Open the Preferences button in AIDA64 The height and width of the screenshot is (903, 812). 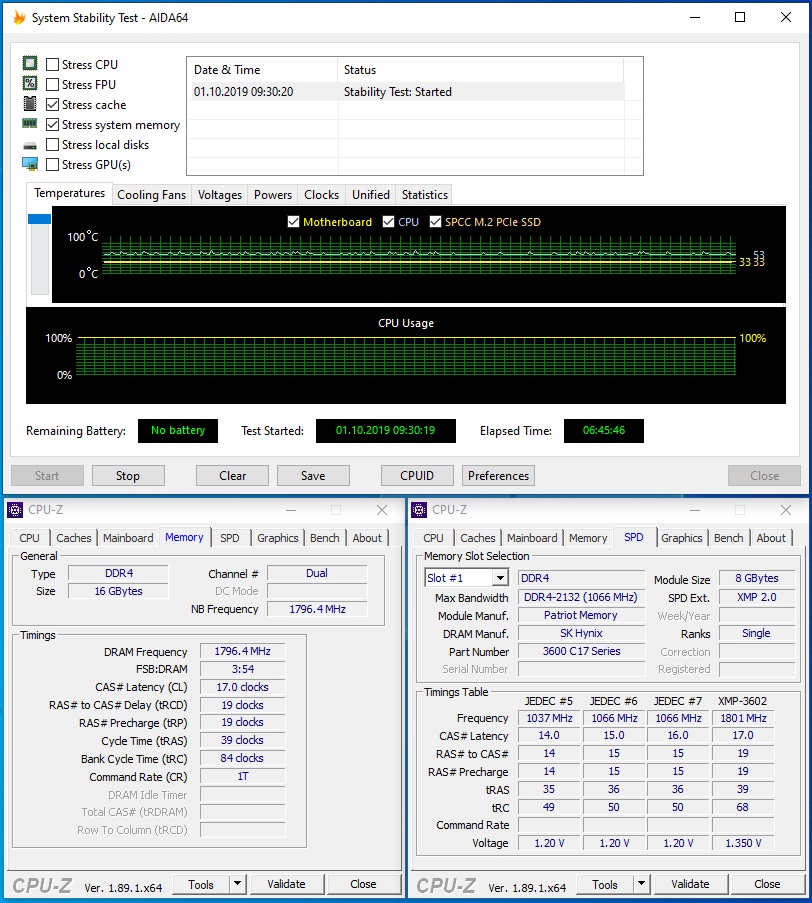[498, 476]
